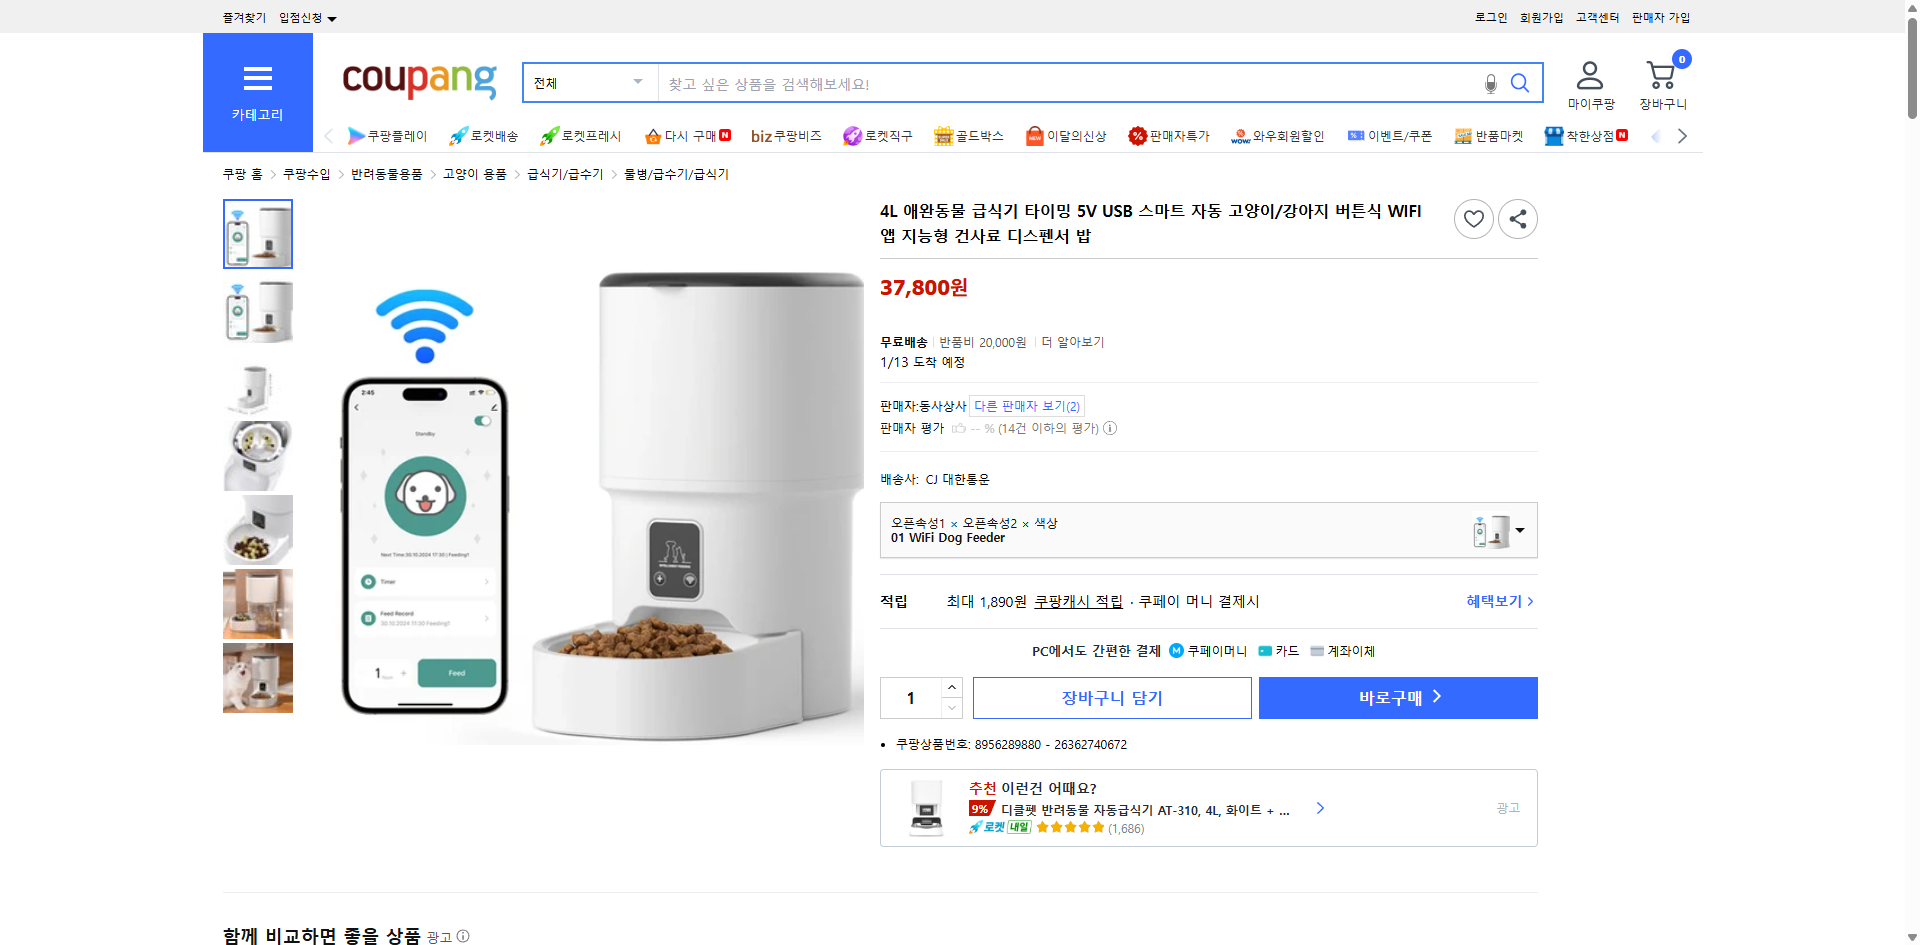Click the 장바구니 담기 button
Viewport: 1920px width, 945px height.
click(1111, 697)
